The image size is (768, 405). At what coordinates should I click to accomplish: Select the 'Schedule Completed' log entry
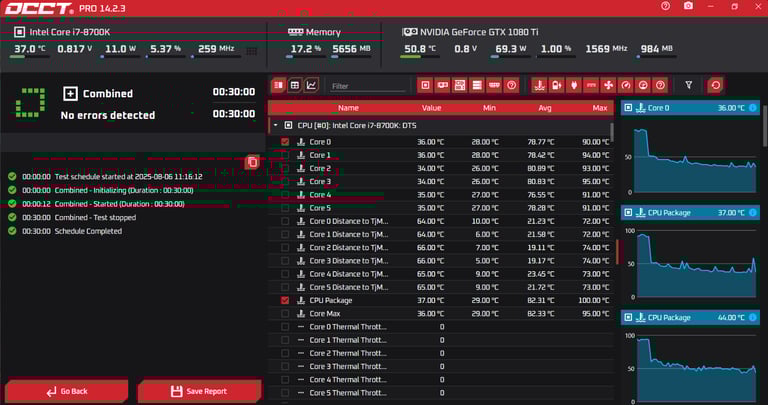coord(88,231)
